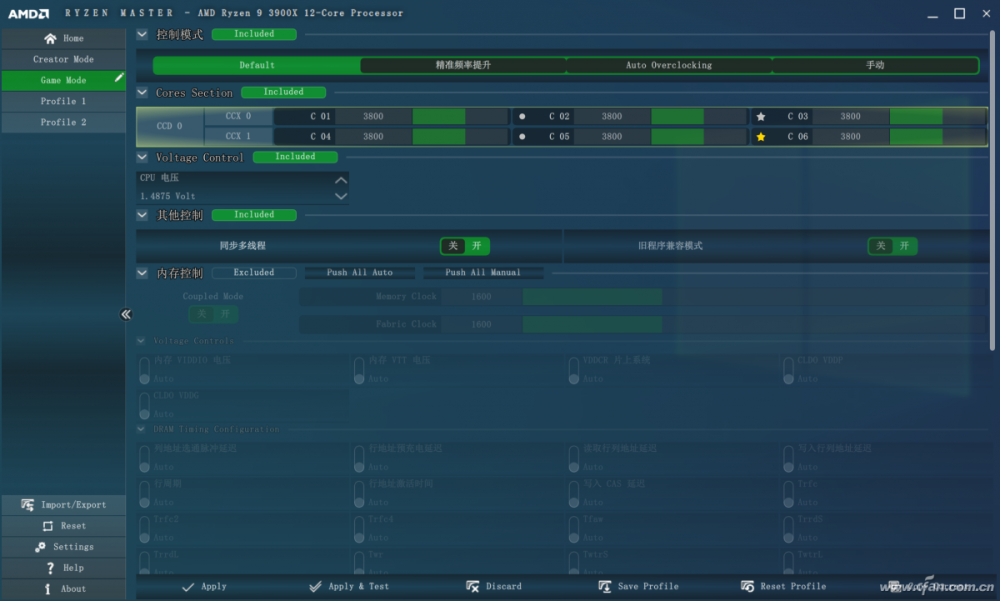Click the C 03 frequency value 3800
The width and height of the screenshot is (1000, 601).
851,117
